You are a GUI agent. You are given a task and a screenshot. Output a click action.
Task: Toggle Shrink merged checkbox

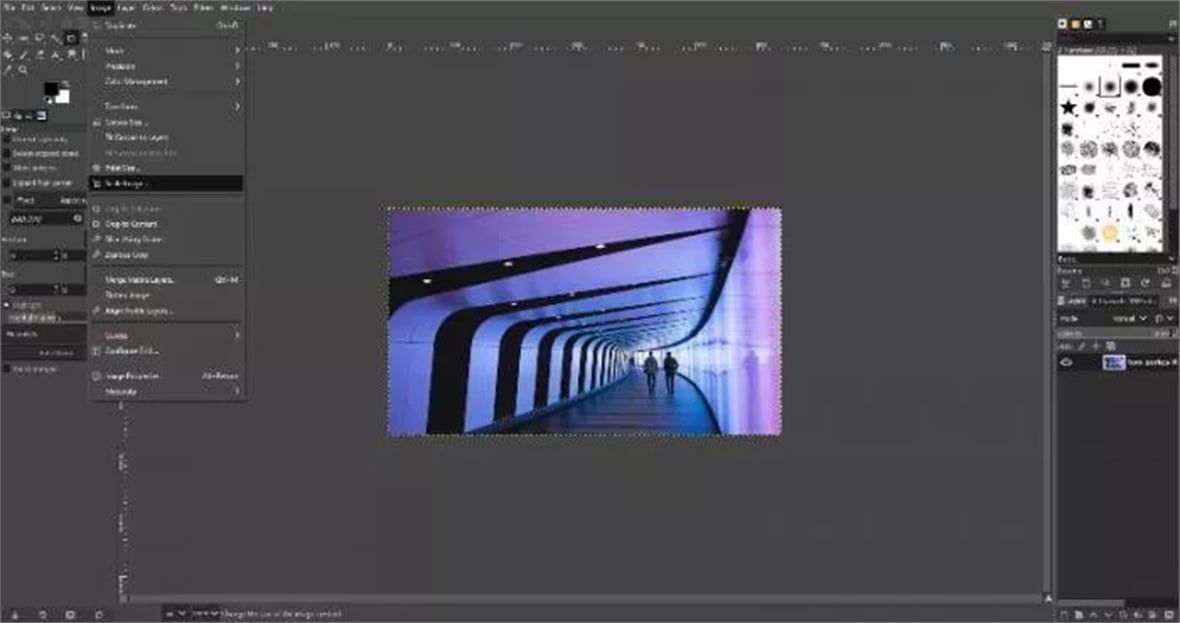tap(8, 369)
